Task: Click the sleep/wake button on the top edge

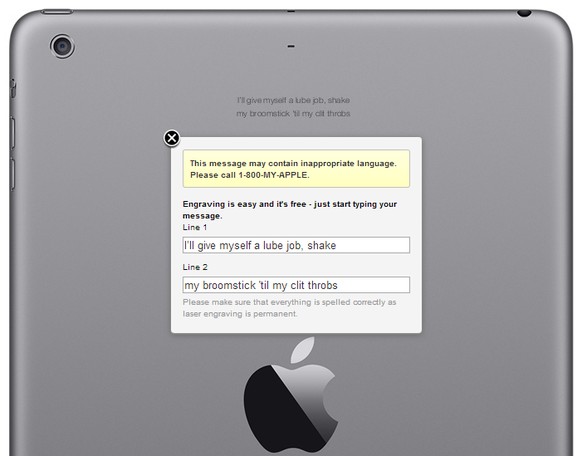Action: click(x=57, y=12)
